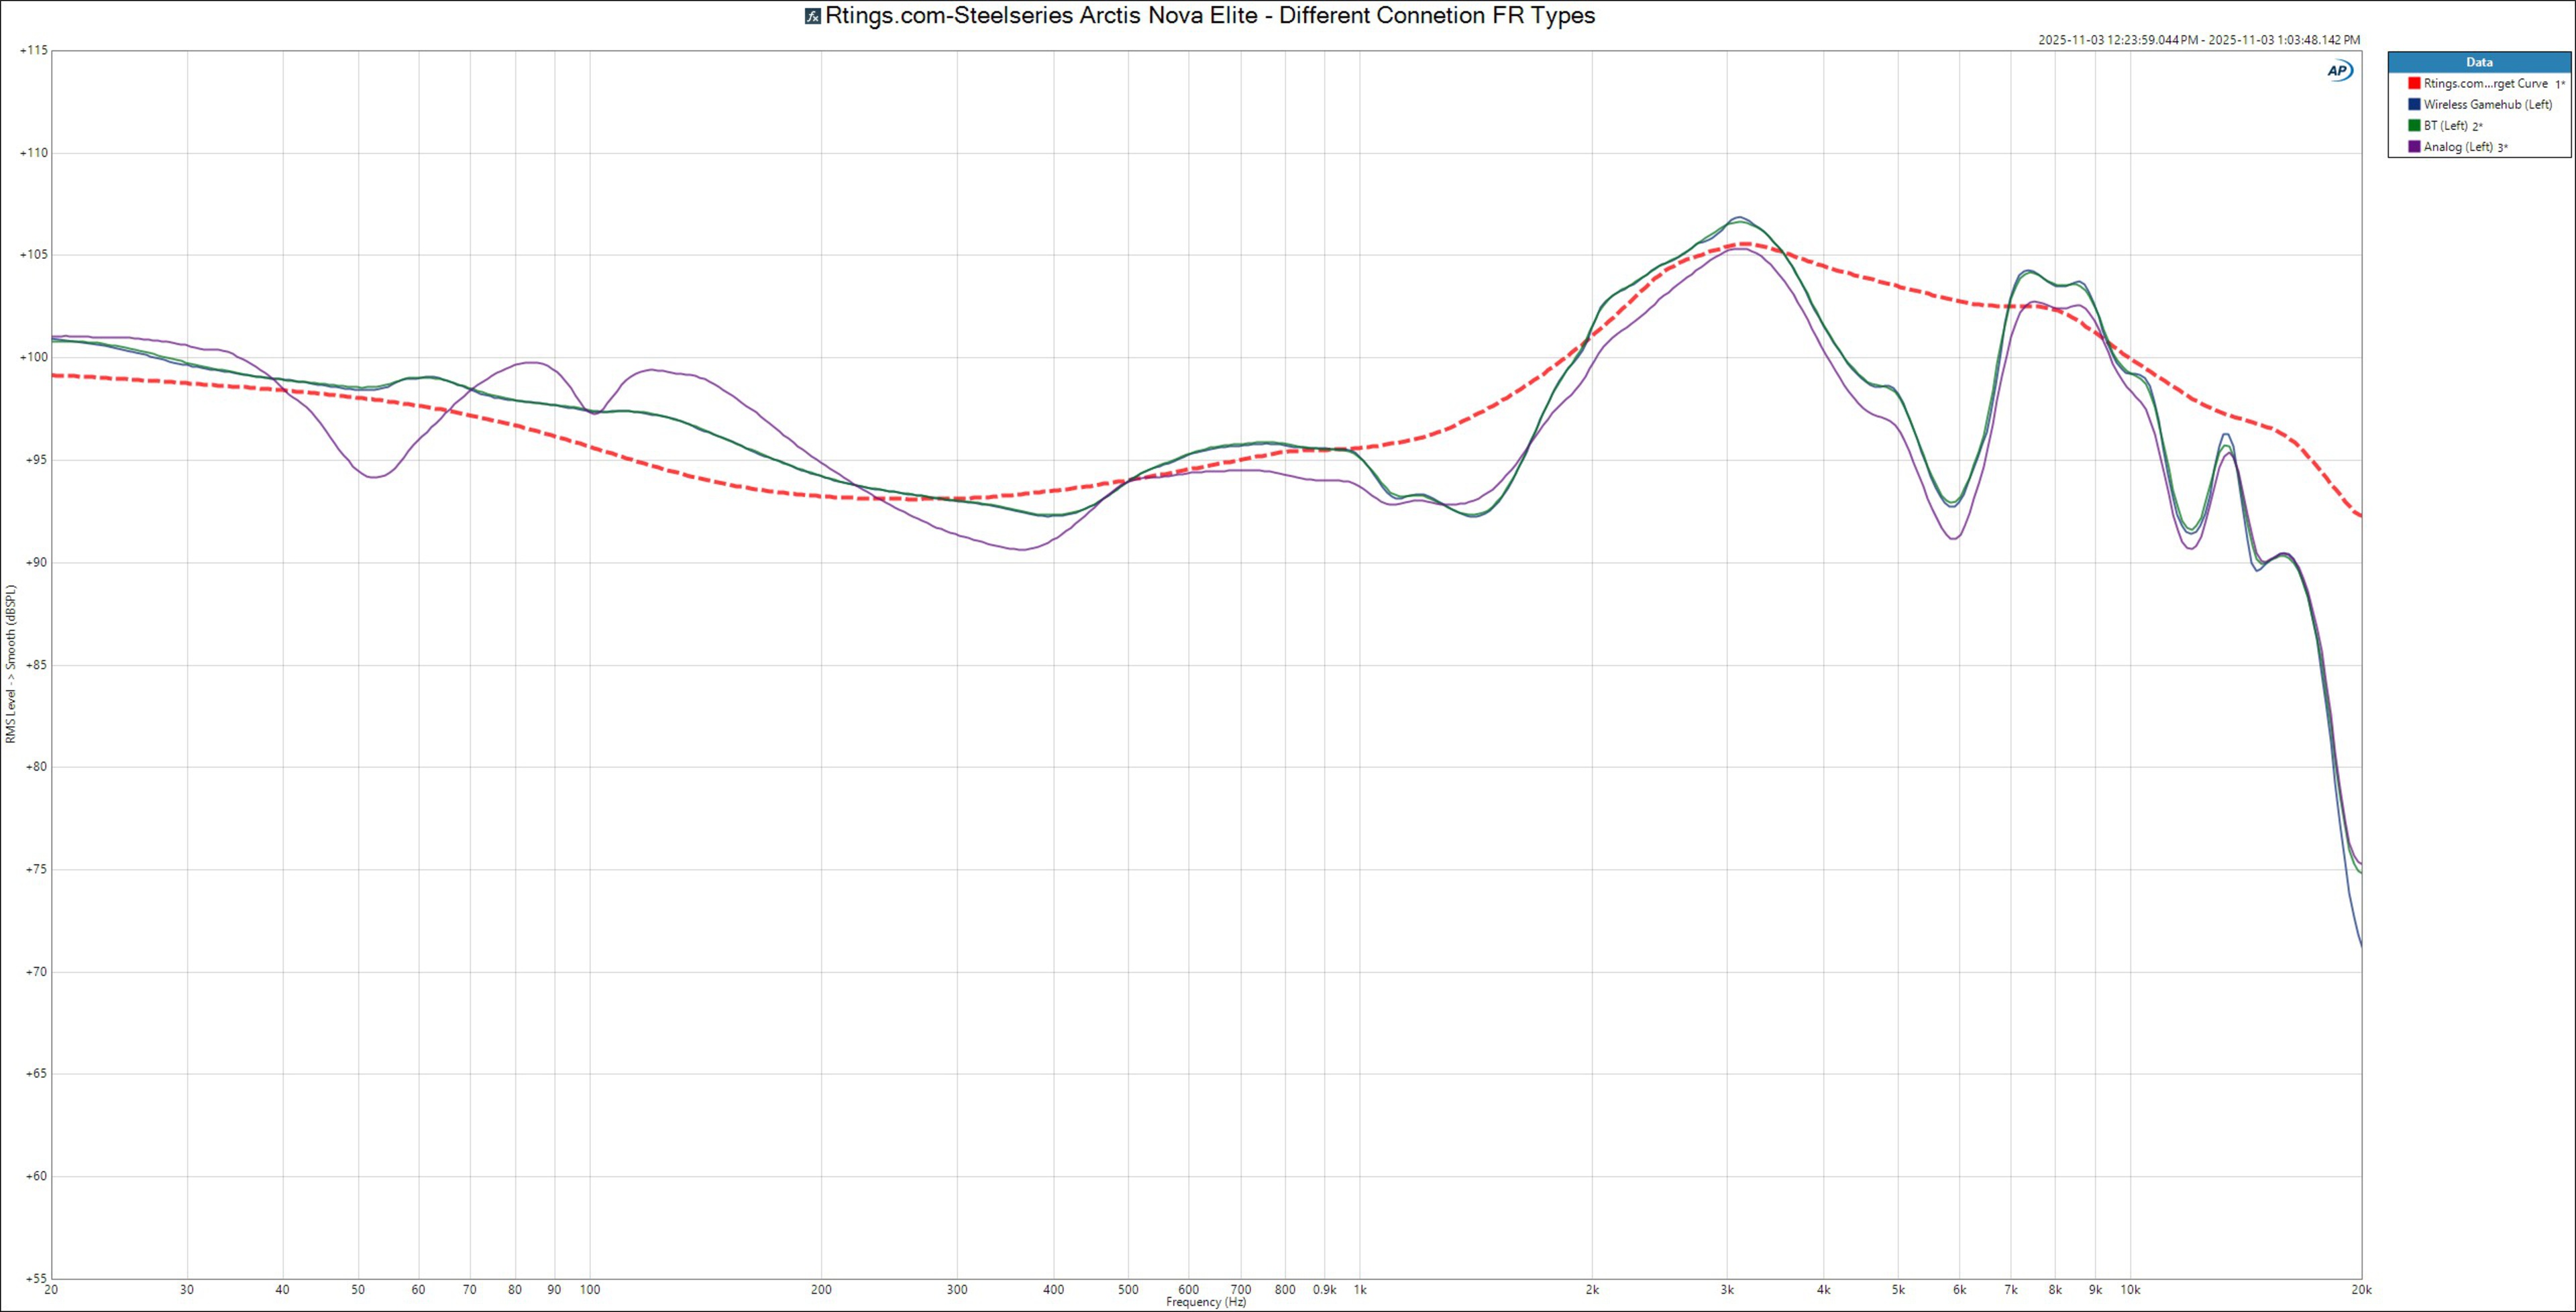Image resolution: width=2576 pixels, height=1312 pixels.
Task: Click the 100 Hz frequency axis tick
Action: [590, 1290]
